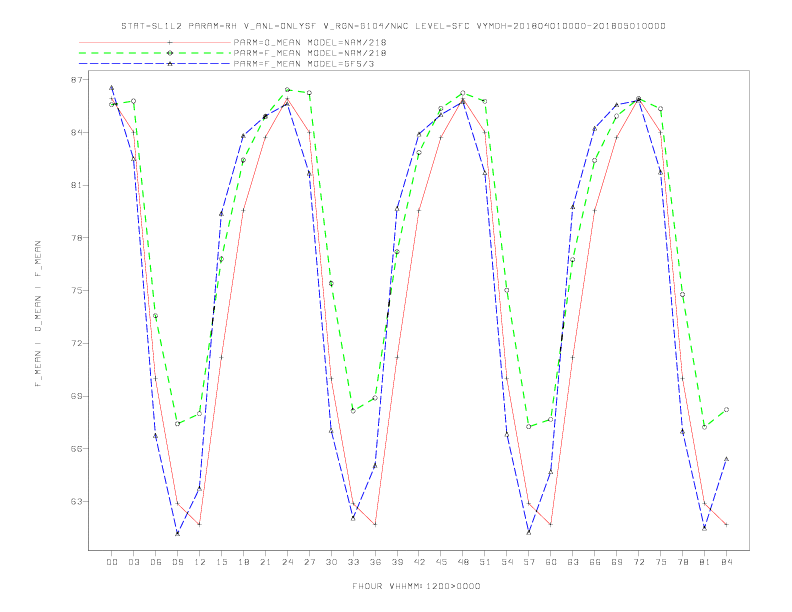Image resolution: width=792 pixels, height=612 pixels.
Task: Click the x-axis forecast hour label 15
Action: [221, 562]
